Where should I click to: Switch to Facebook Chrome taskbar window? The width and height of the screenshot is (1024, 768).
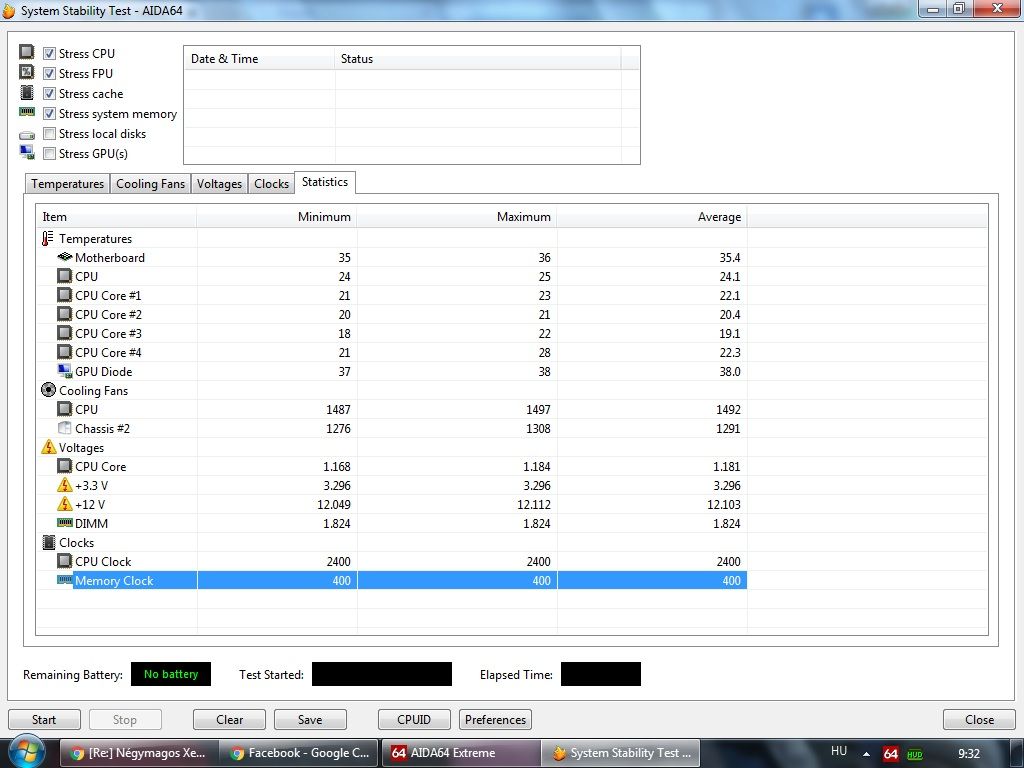(x=299, y=753)
